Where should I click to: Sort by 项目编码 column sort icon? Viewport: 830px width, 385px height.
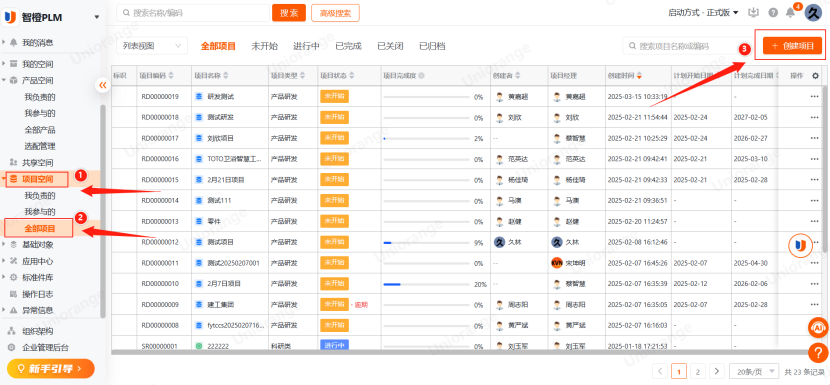point(170,76)
